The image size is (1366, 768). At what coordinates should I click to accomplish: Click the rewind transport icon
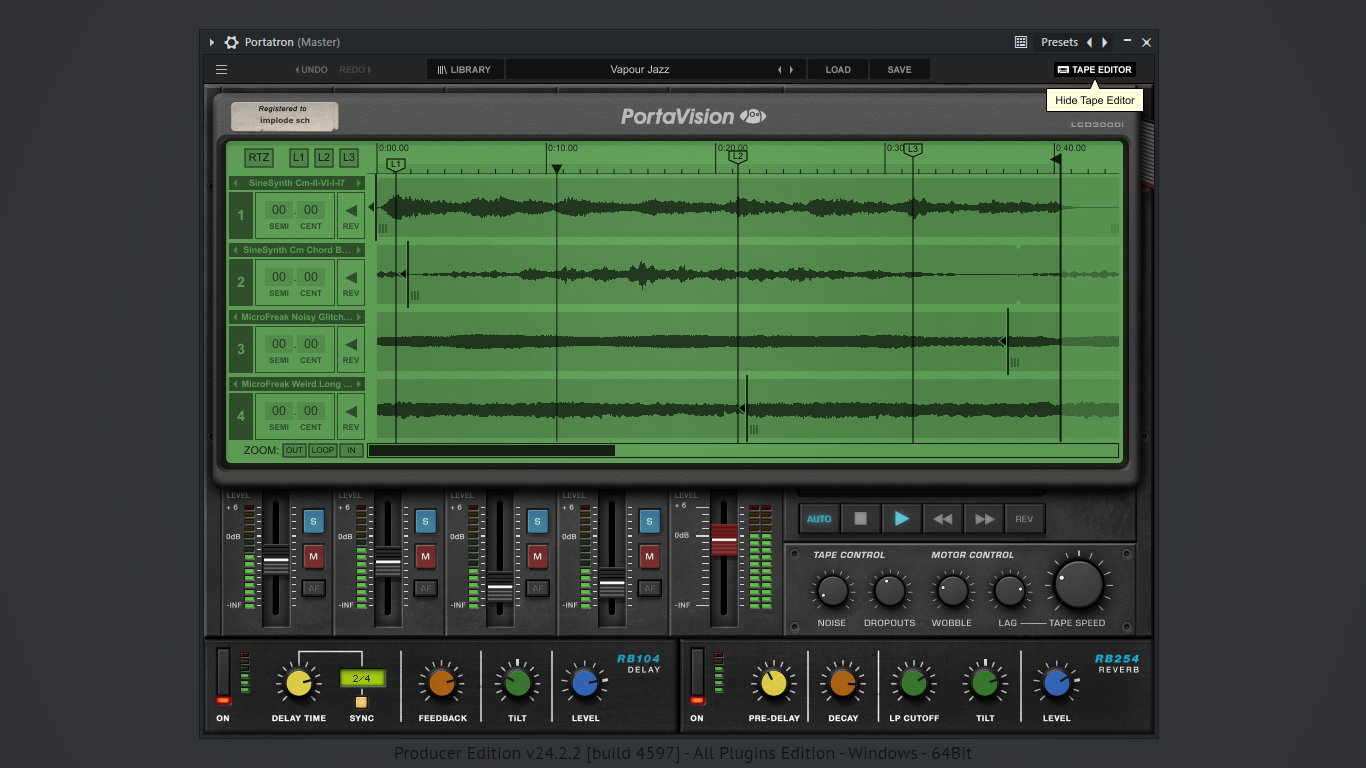[942, 519]
